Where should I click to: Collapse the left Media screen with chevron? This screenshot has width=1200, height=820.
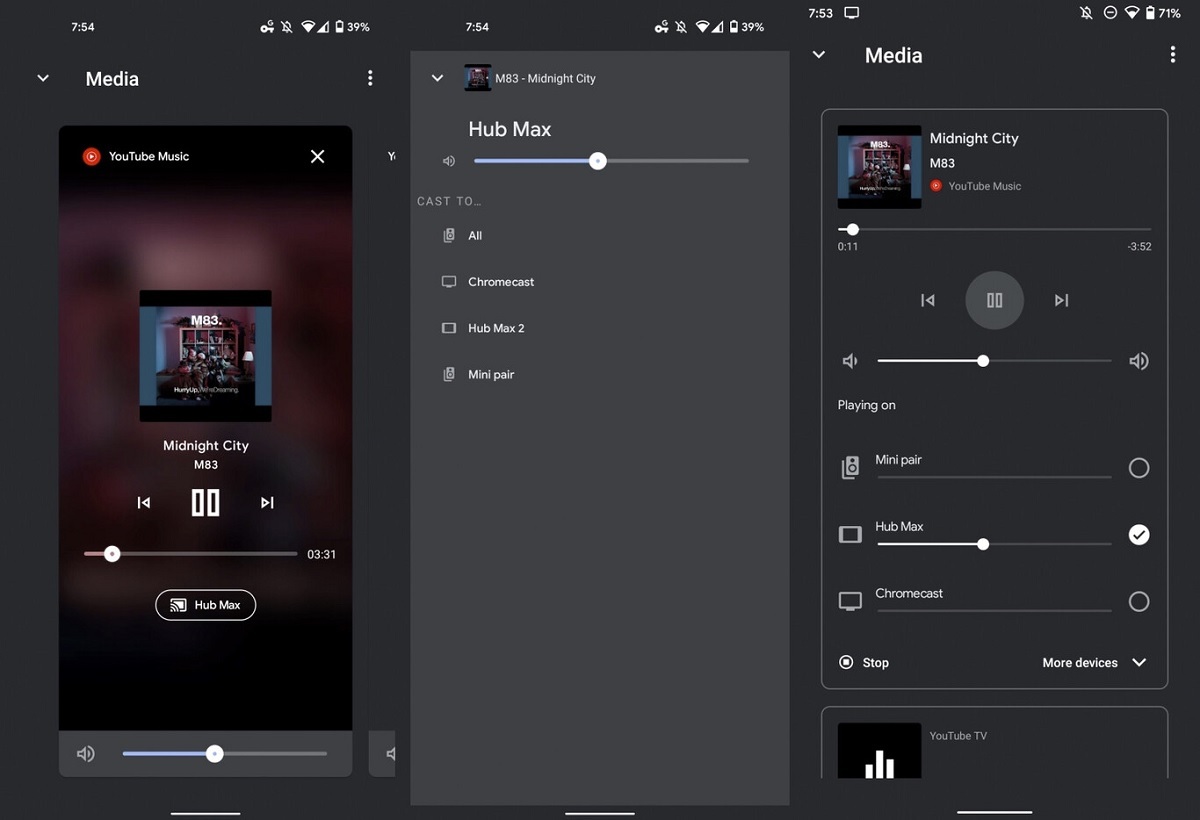pyautogui.click(x=43, y=78)
